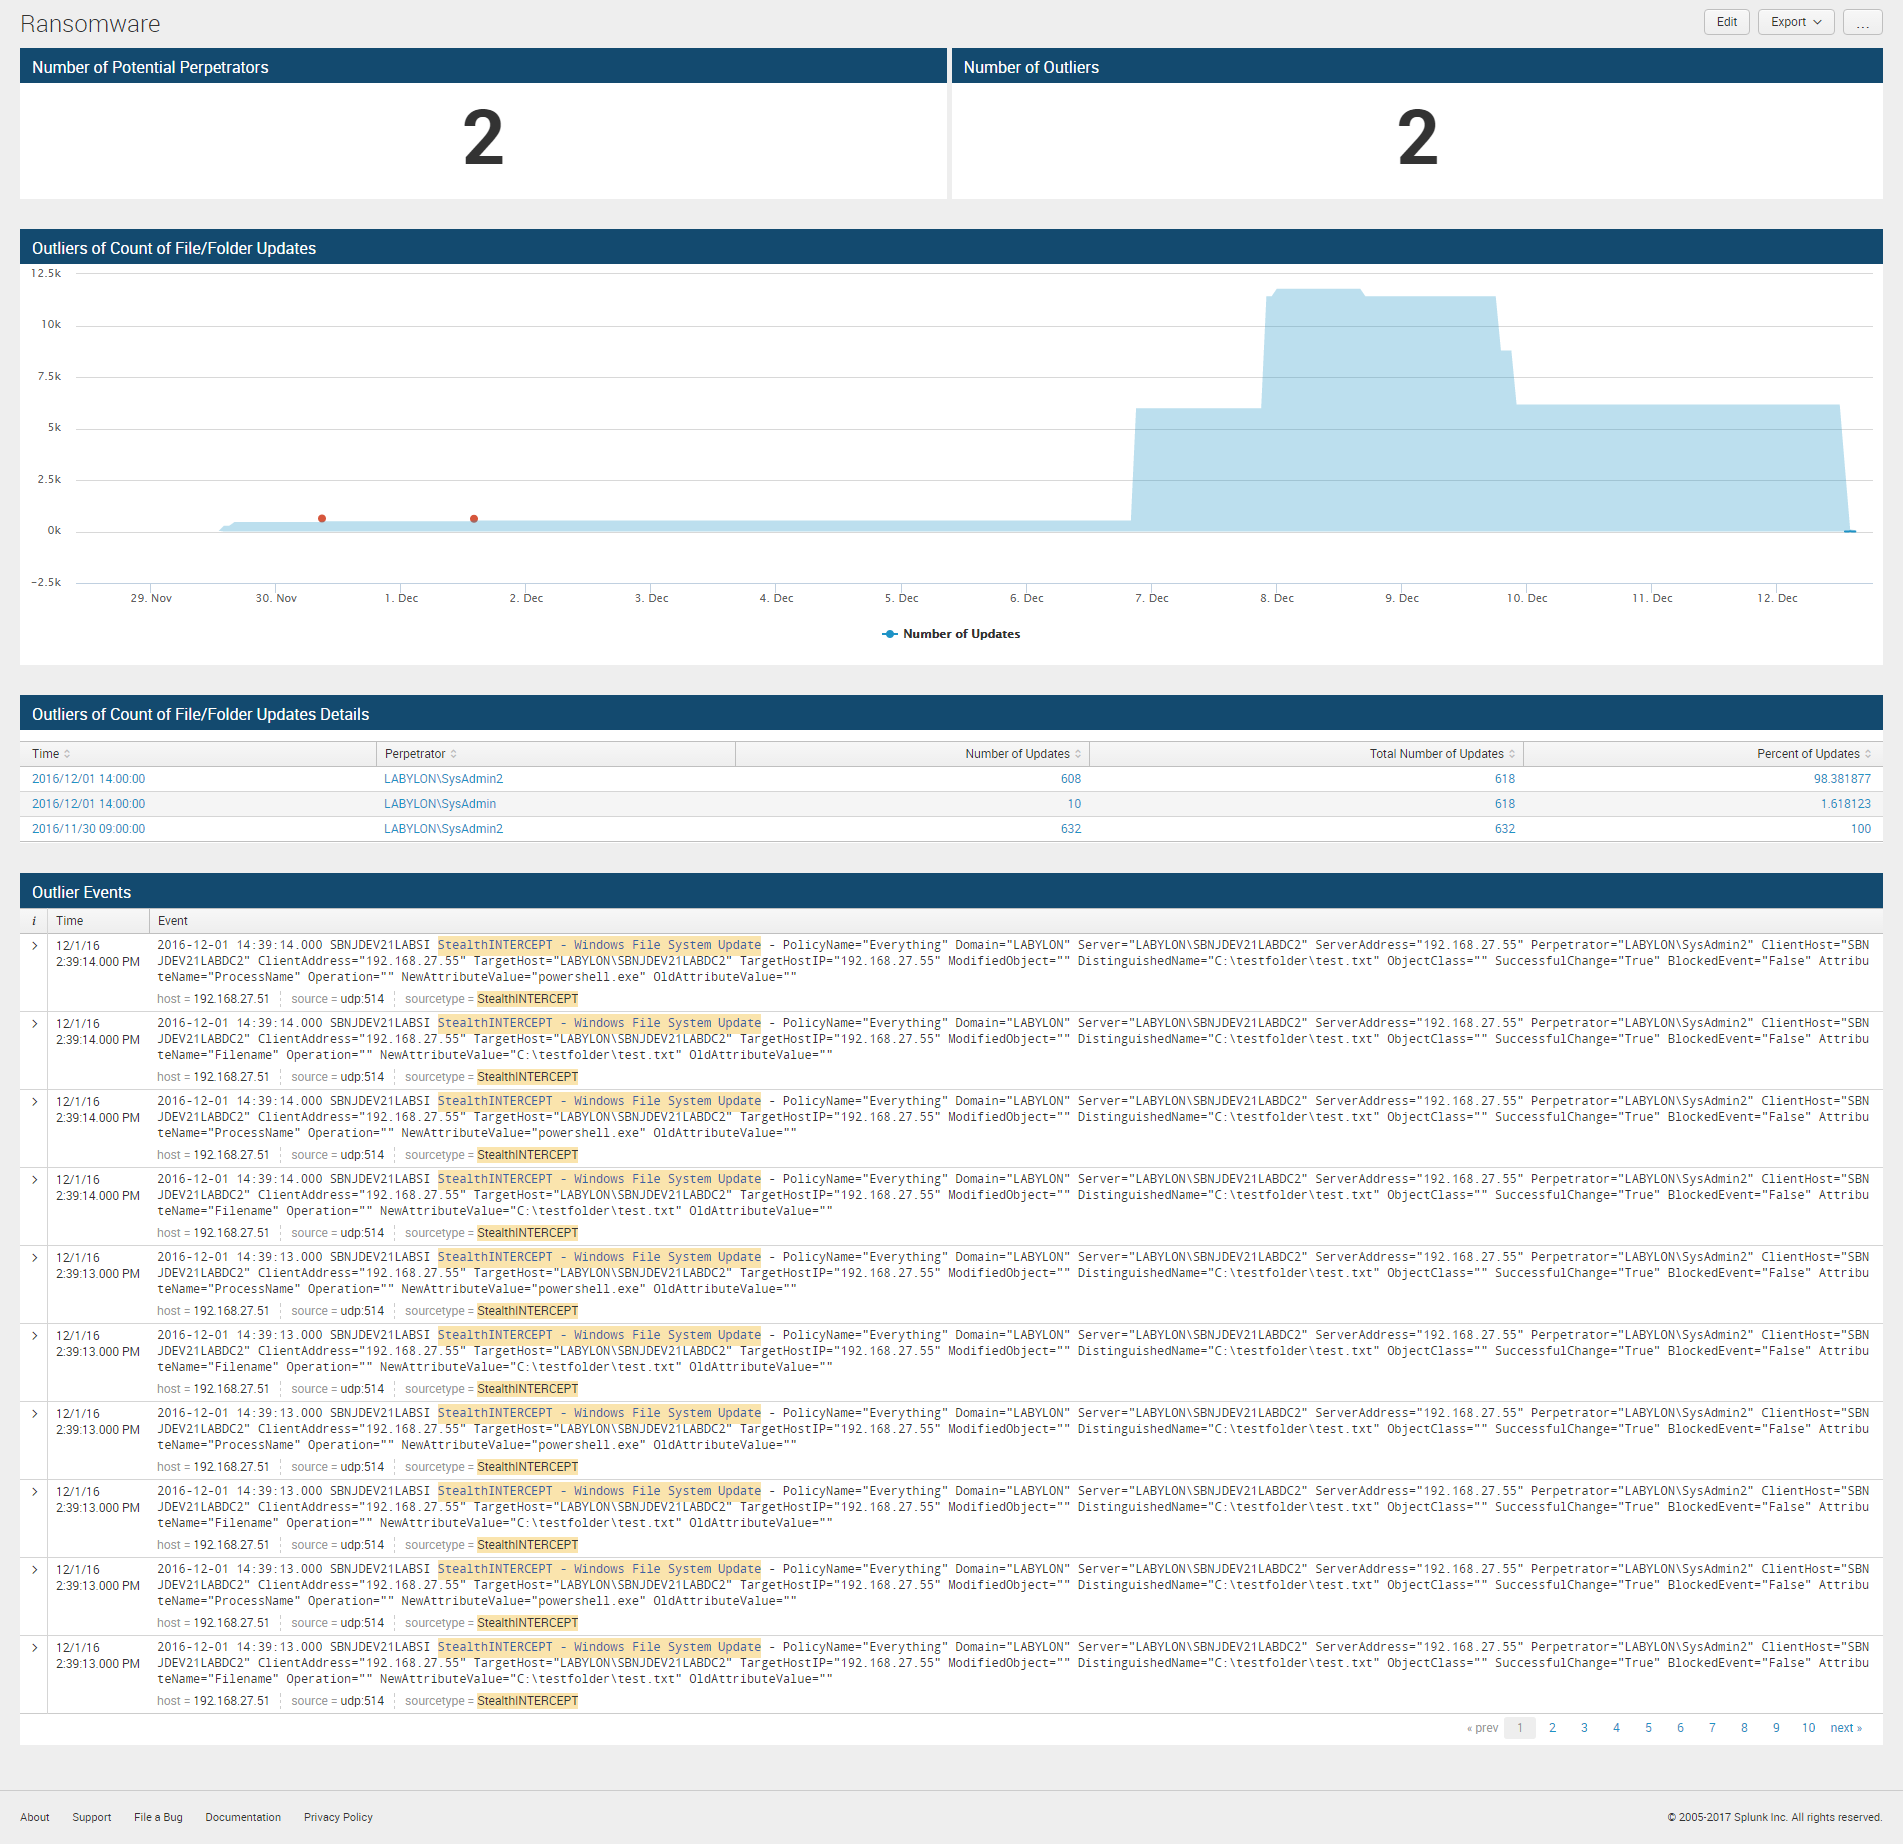Expand the sixth outlier event row

tap(34, 1336)
